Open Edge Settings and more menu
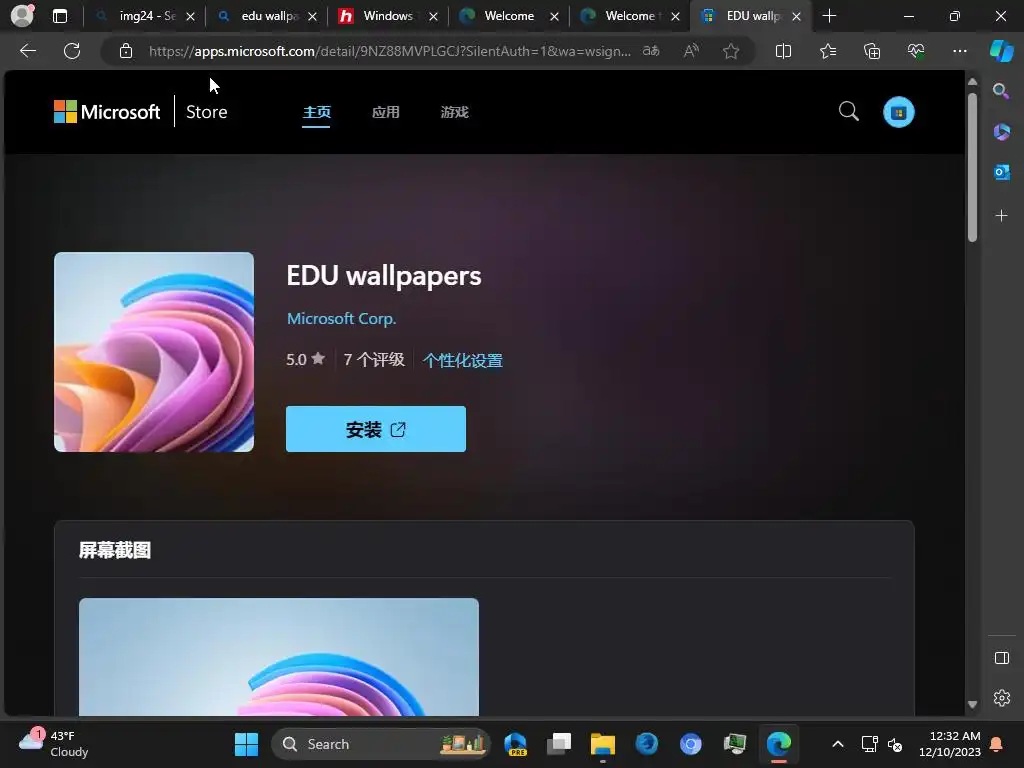Image resolution: width=1024 pixels, height=768 pixels. (959, 51)
